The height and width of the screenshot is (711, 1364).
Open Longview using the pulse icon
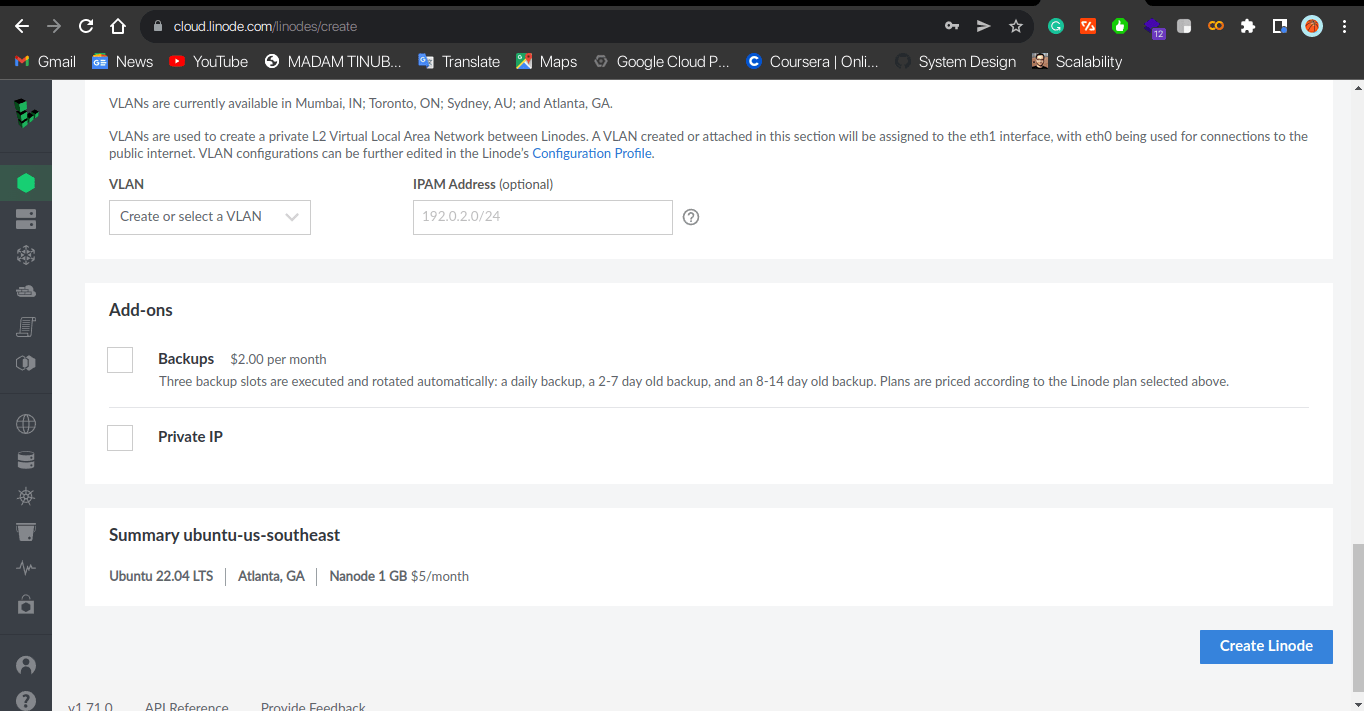26,567
